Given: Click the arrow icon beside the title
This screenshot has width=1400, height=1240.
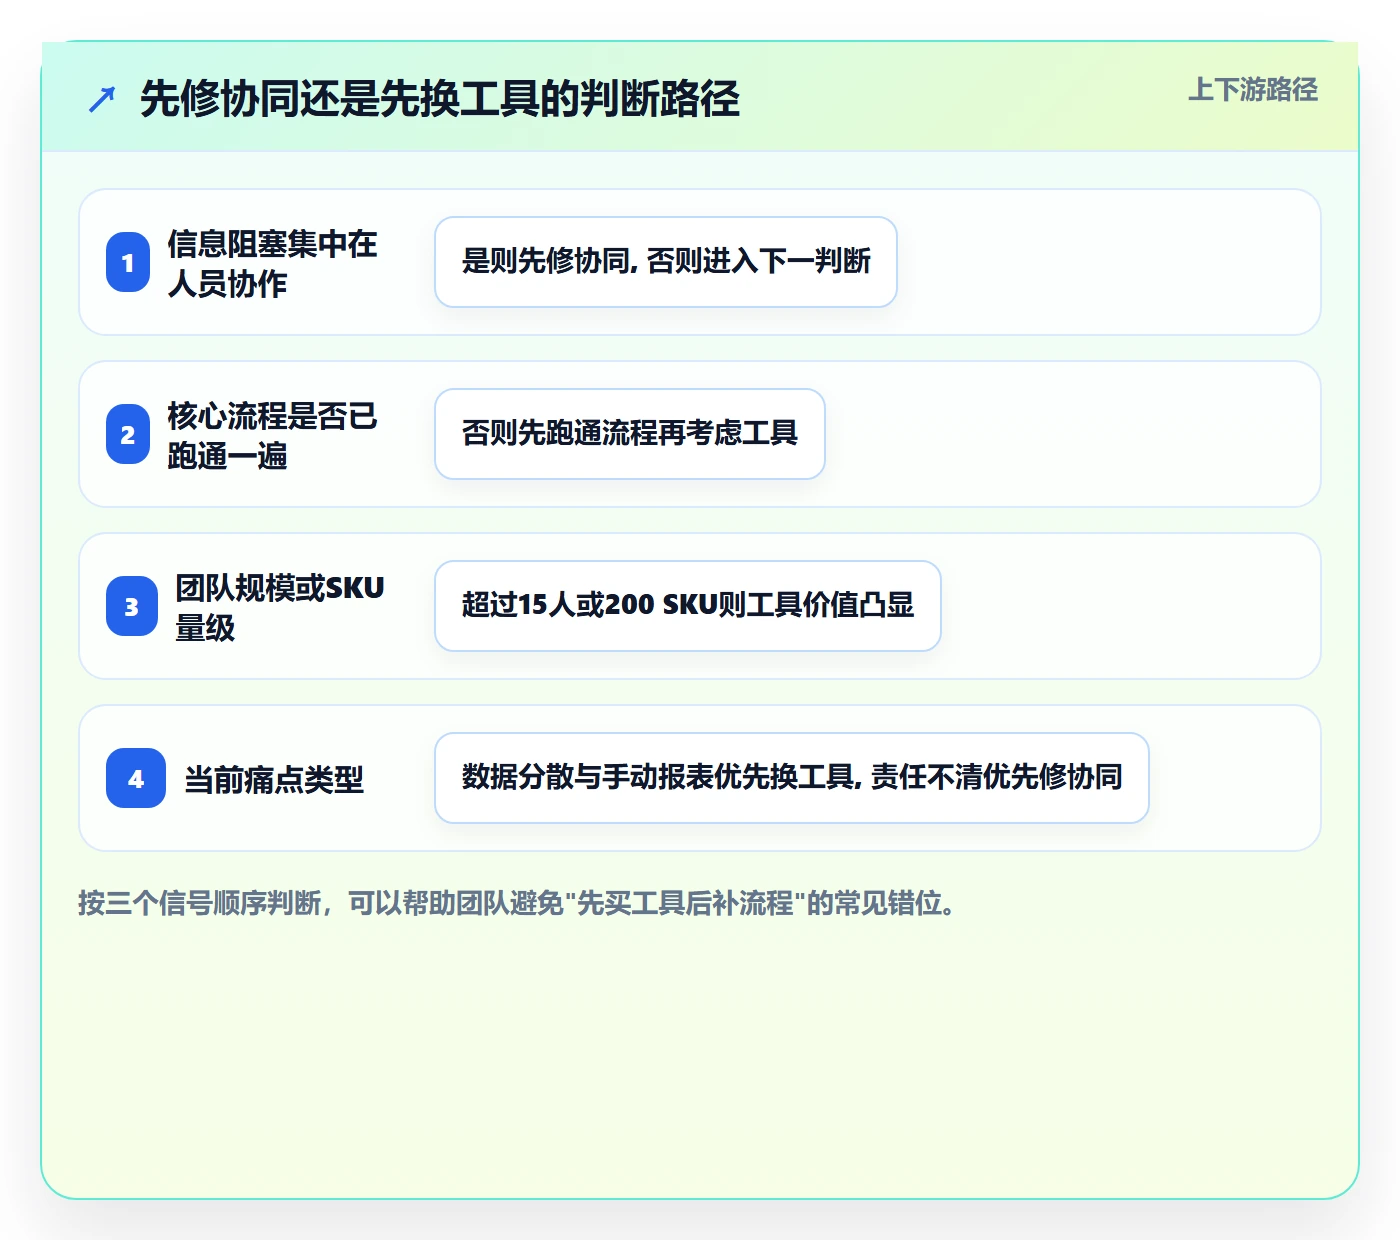Looking at the screenshot, I should tap(102, 99).
